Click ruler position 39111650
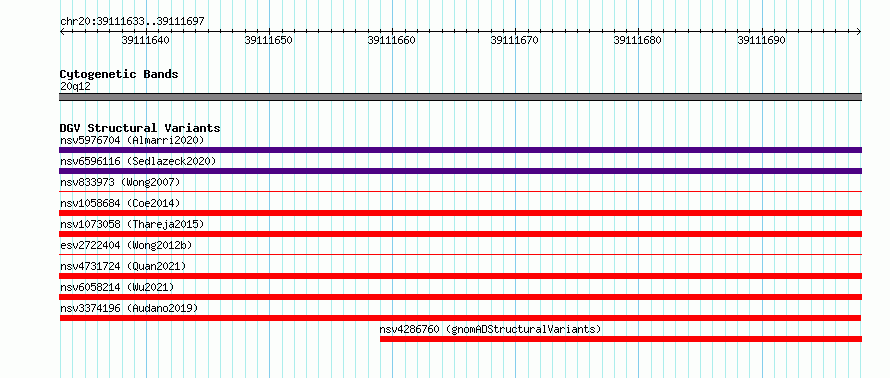Screen dimensions: 890x378 pos(268,40)
